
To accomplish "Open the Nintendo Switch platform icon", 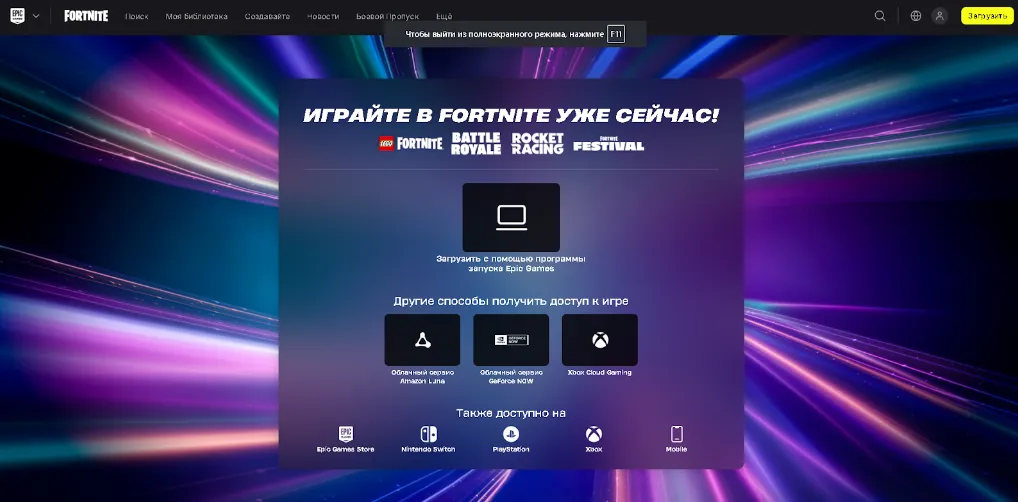I will click(428, 434).
